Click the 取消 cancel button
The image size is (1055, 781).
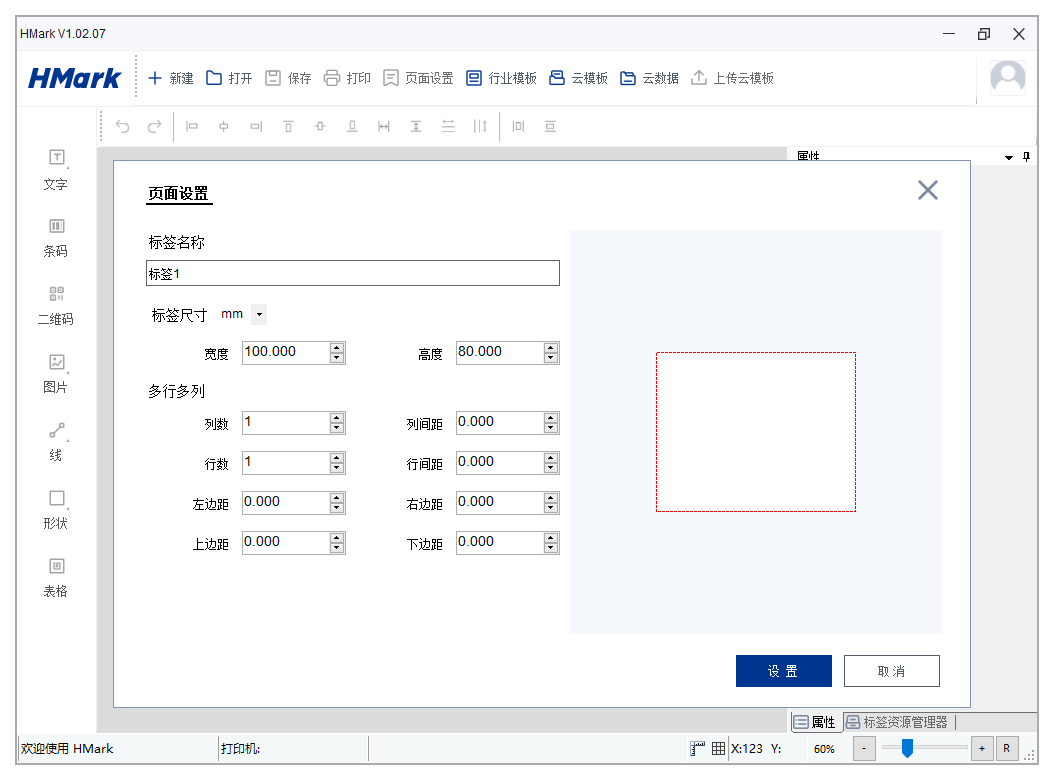pos(892,671)
